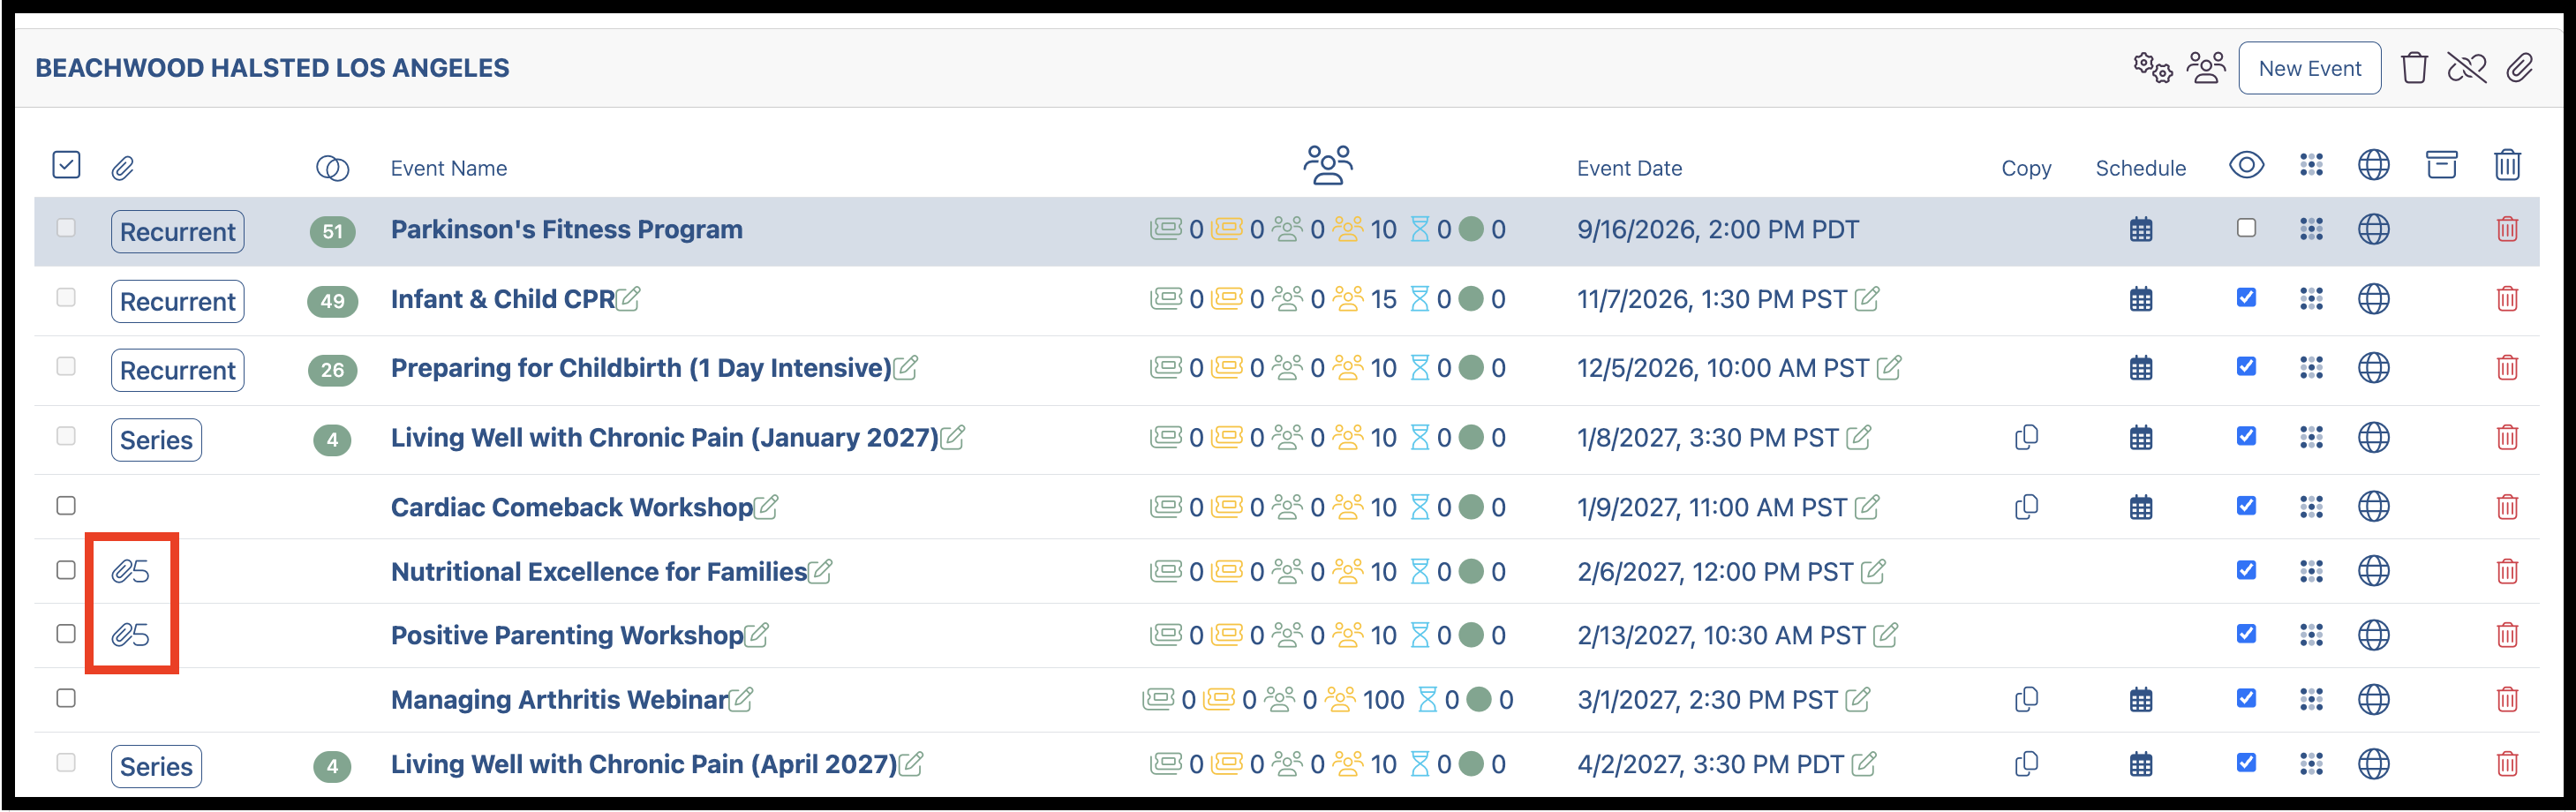
Task: Click attachments count for Nutritional Excellence for Families
Action: click(x=131, y=572)
